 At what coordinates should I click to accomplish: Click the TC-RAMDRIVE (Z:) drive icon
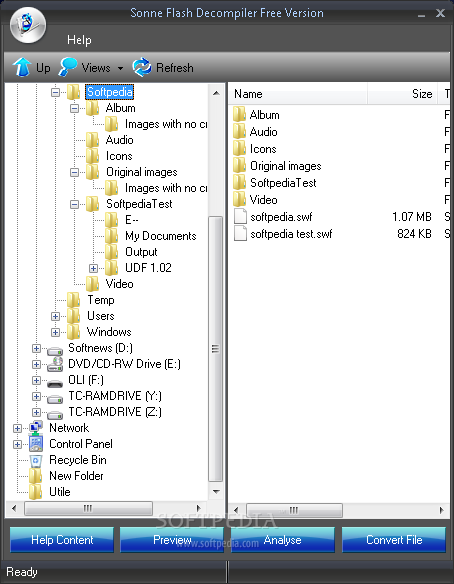55,415
